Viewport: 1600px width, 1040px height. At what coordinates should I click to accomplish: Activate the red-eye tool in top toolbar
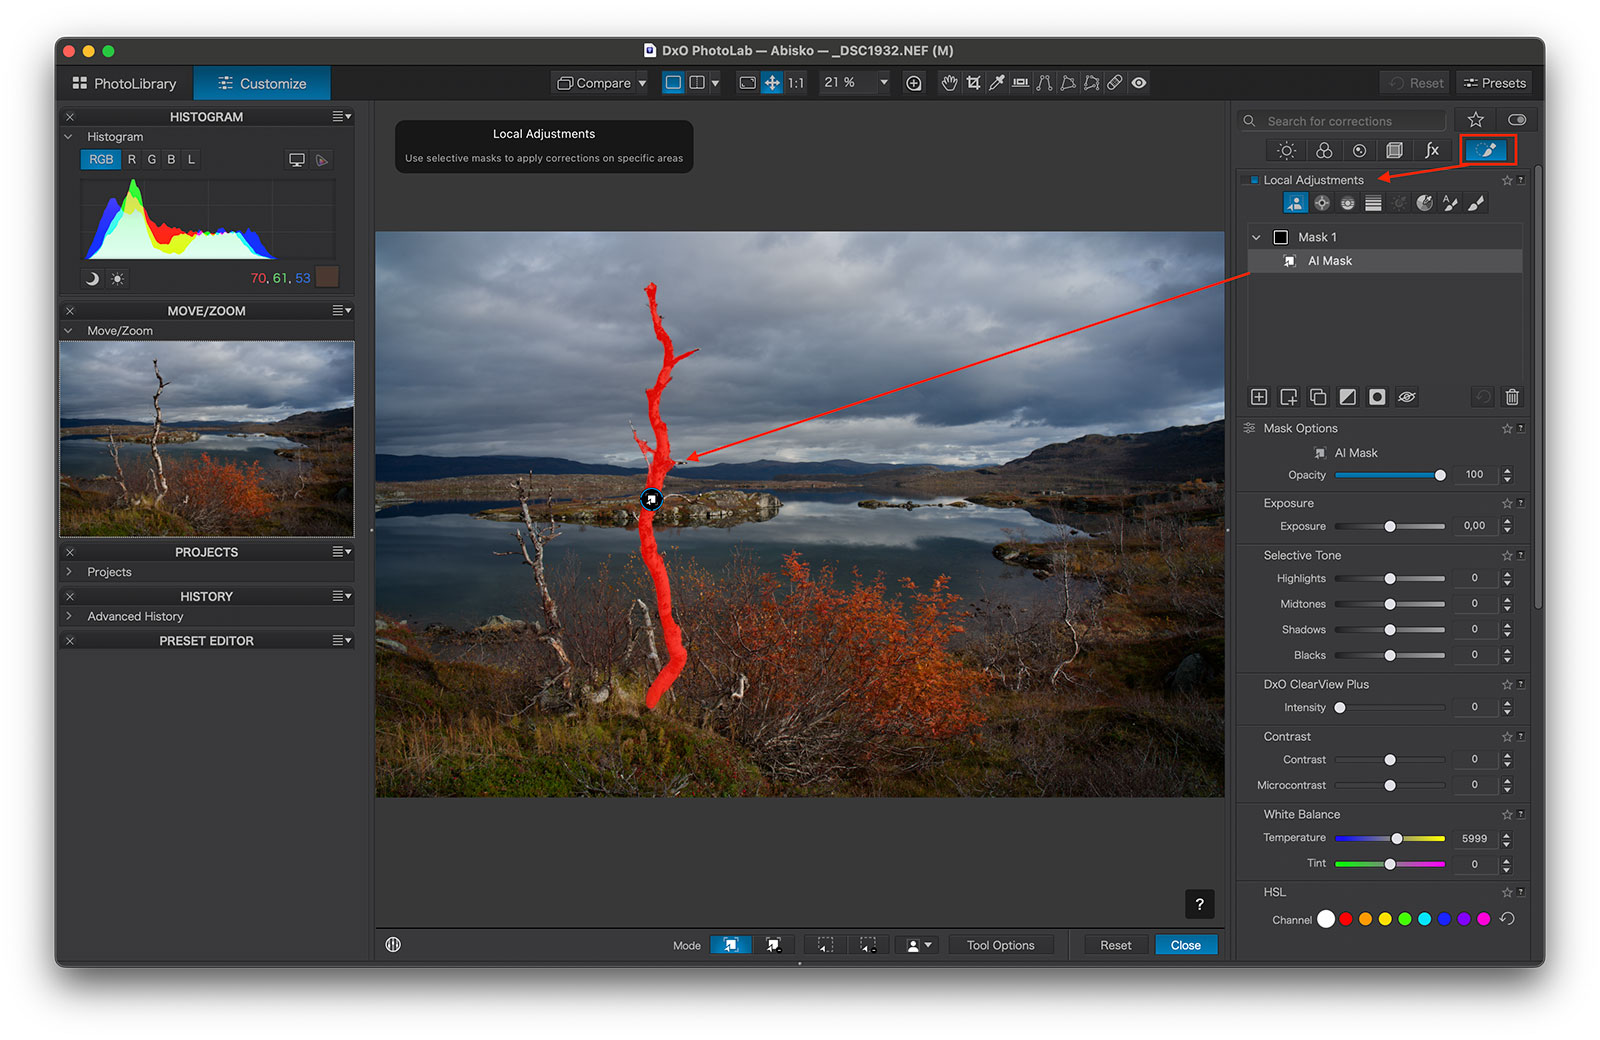pos(1139,83)
